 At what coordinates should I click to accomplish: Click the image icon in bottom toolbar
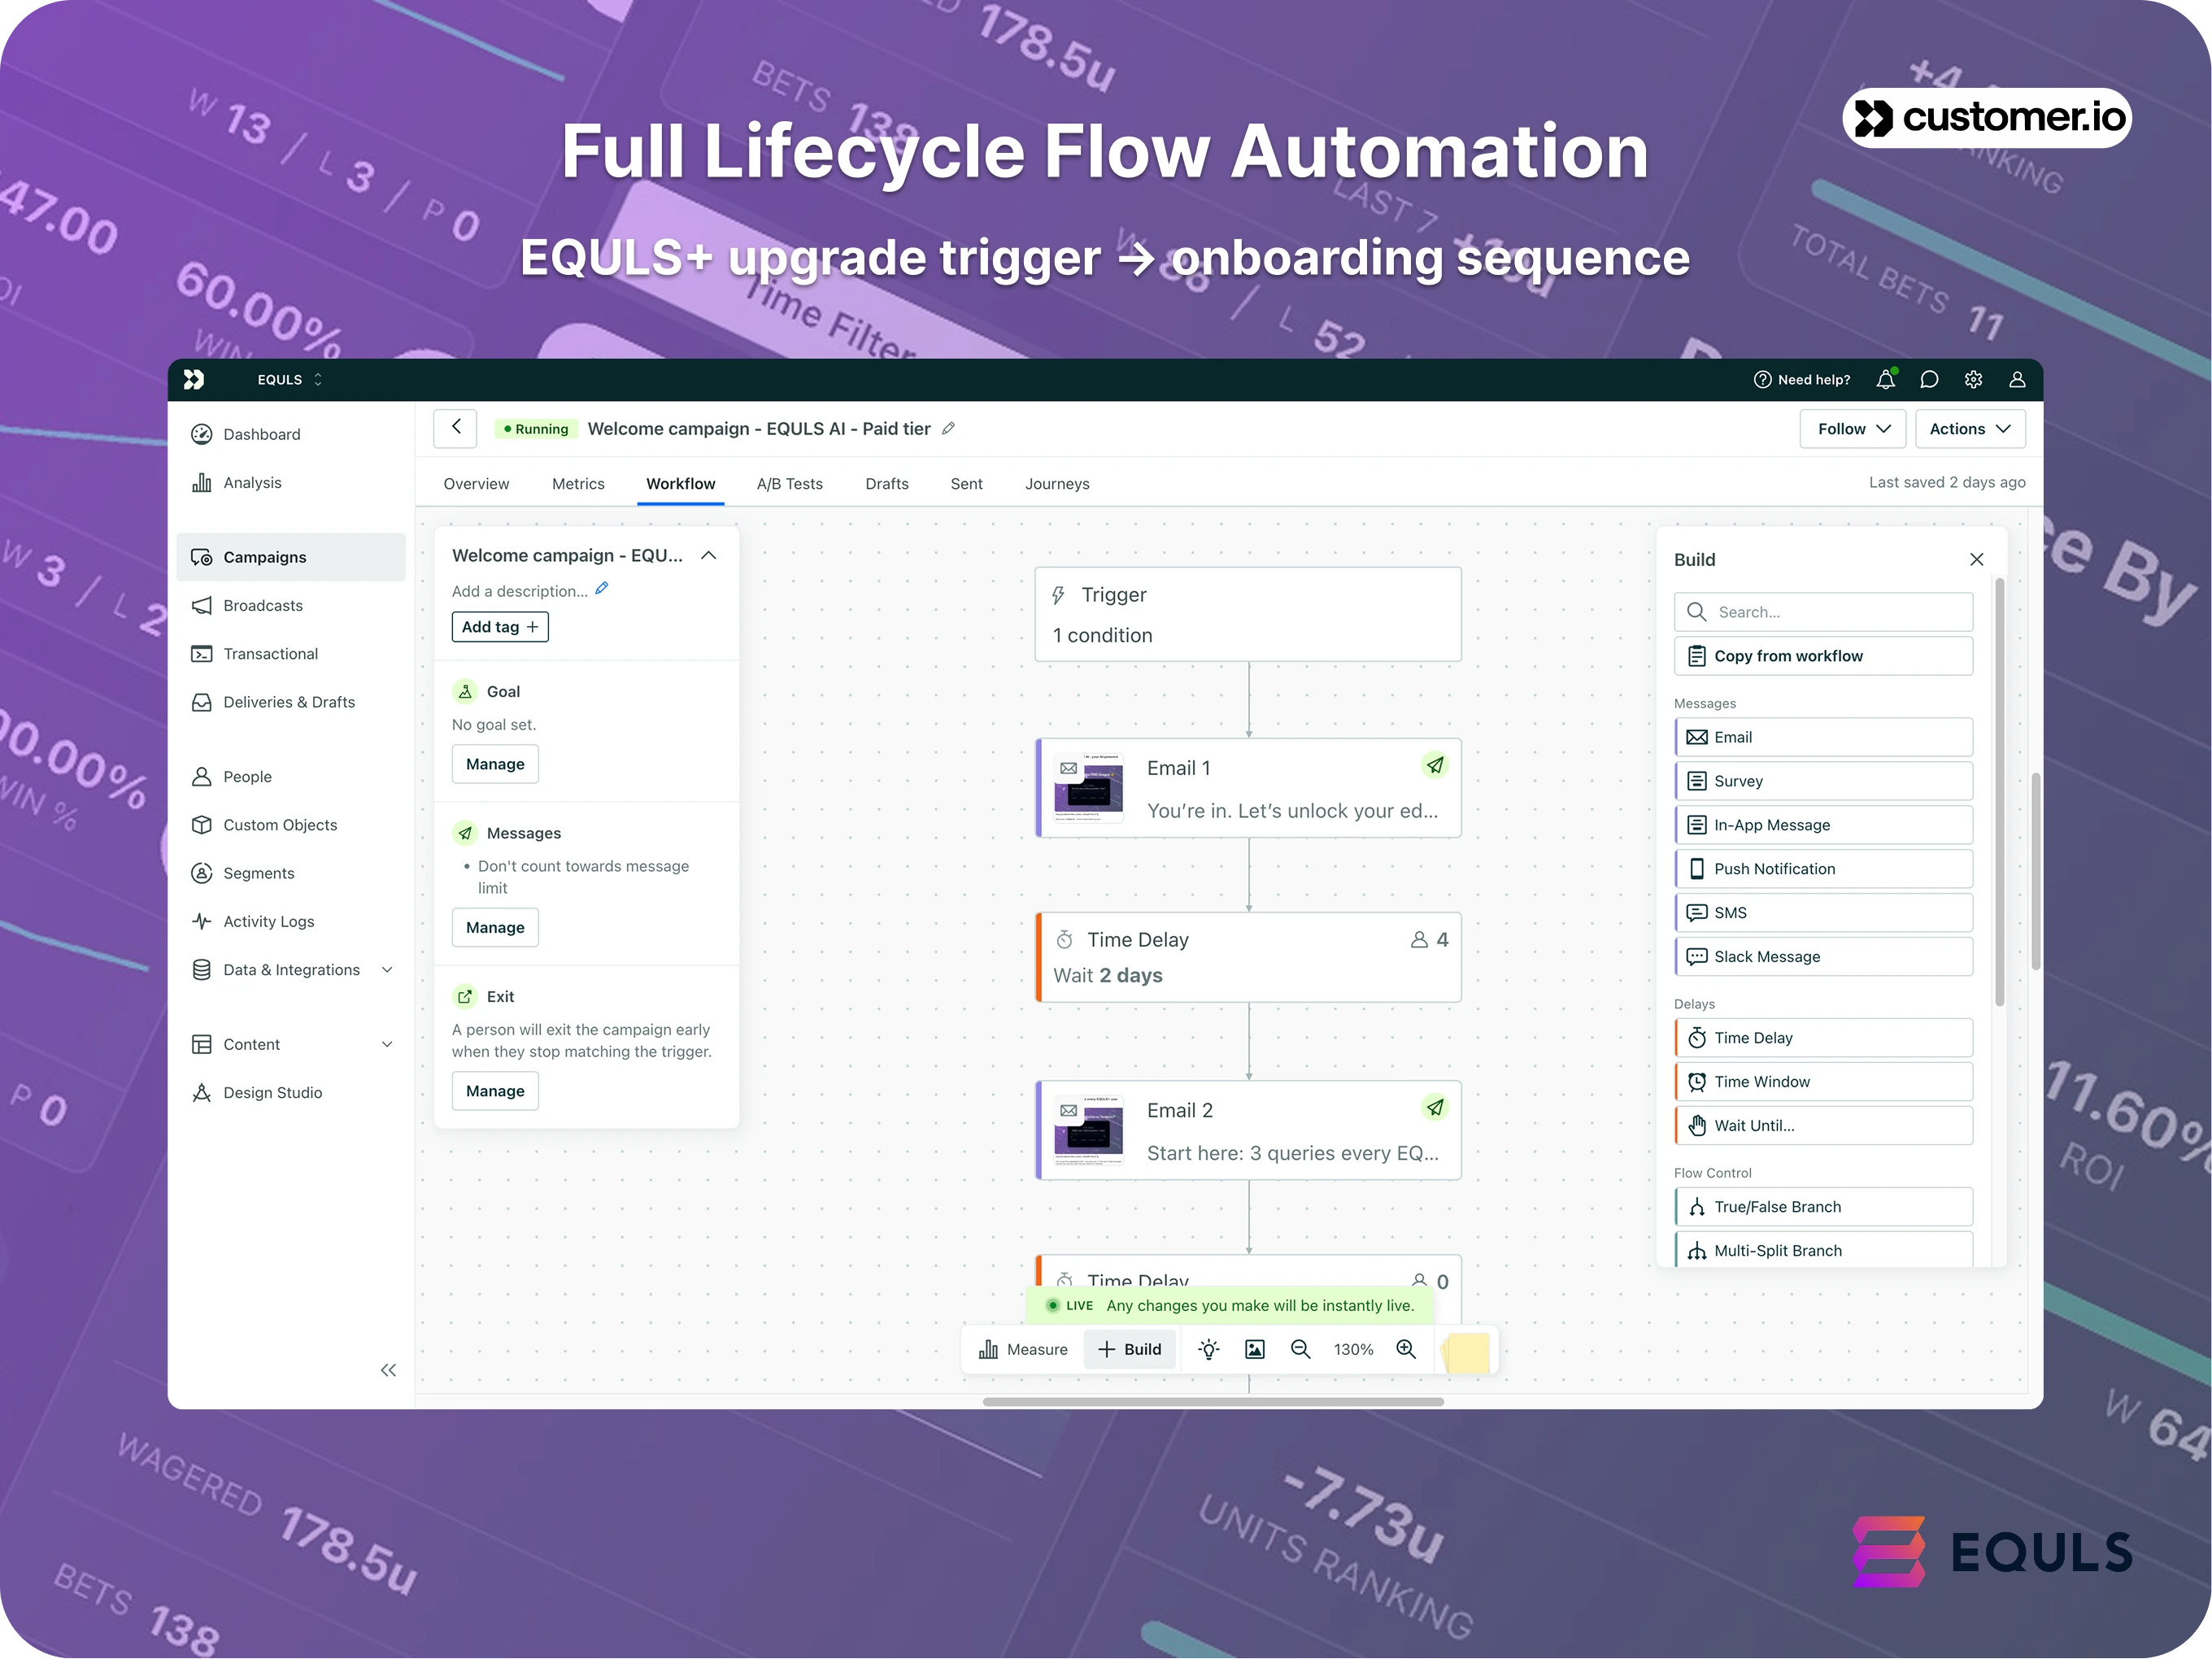(1254, 1349)
